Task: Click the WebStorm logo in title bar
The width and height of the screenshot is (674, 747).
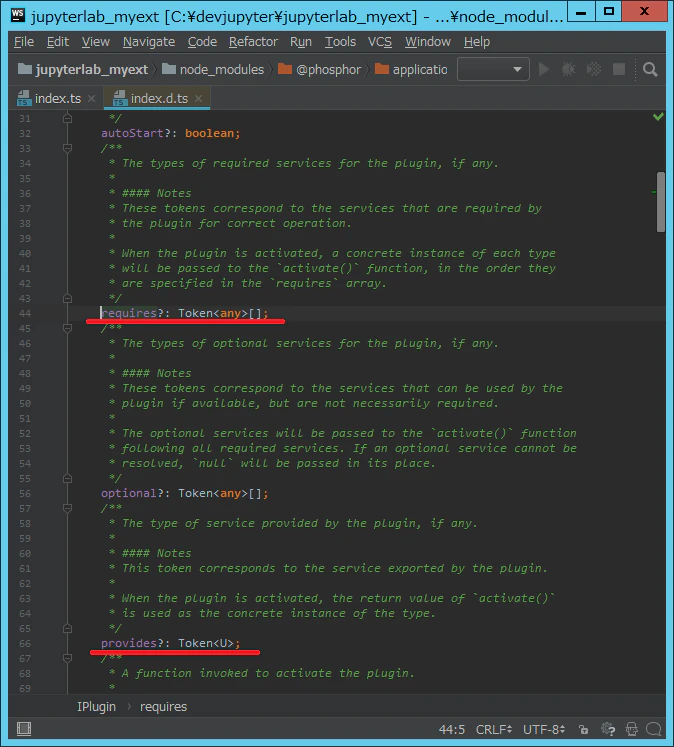Action: tap(18, 15)
